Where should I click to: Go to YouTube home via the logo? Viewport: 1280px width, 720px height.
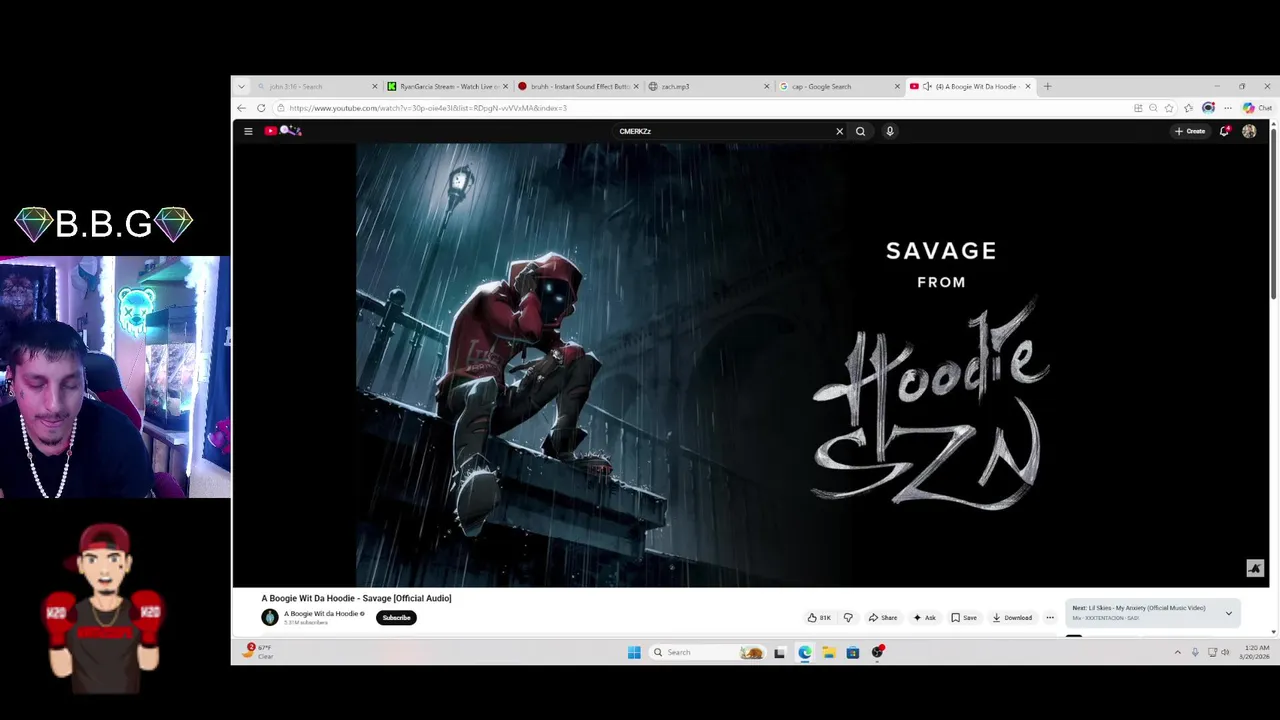283,131
